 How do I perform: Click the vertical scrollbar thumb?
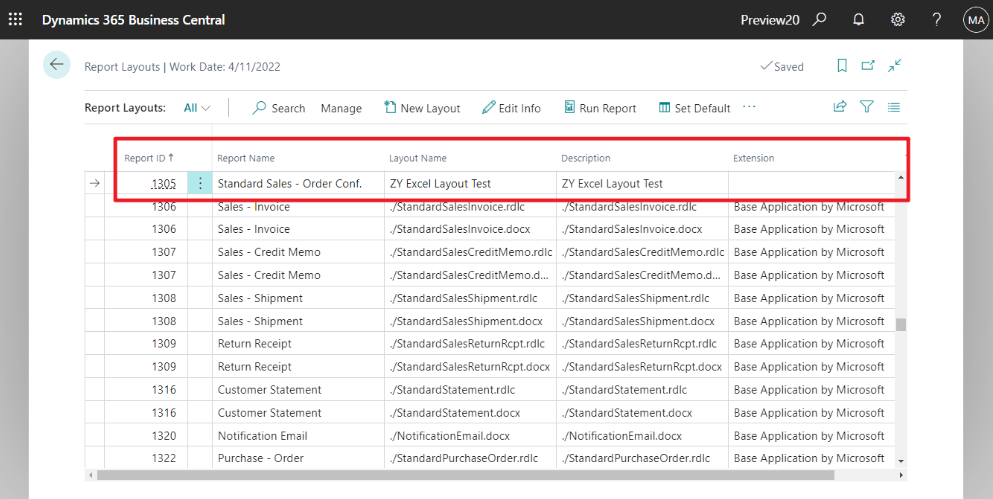pyautogui.click(x=901, y=324)
